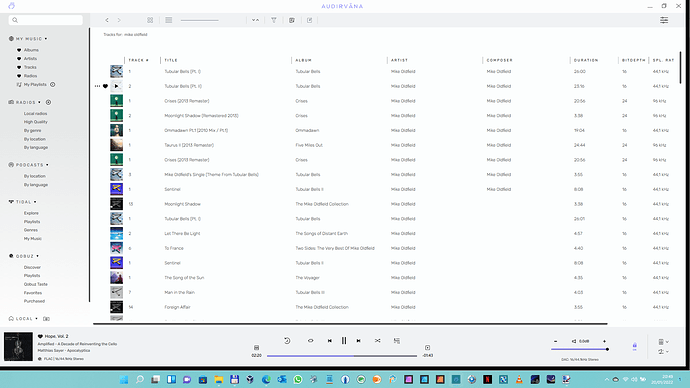Expand the Qobuz section arrow
This screenshot has height=388, width=690.
(x=37, y=256)
